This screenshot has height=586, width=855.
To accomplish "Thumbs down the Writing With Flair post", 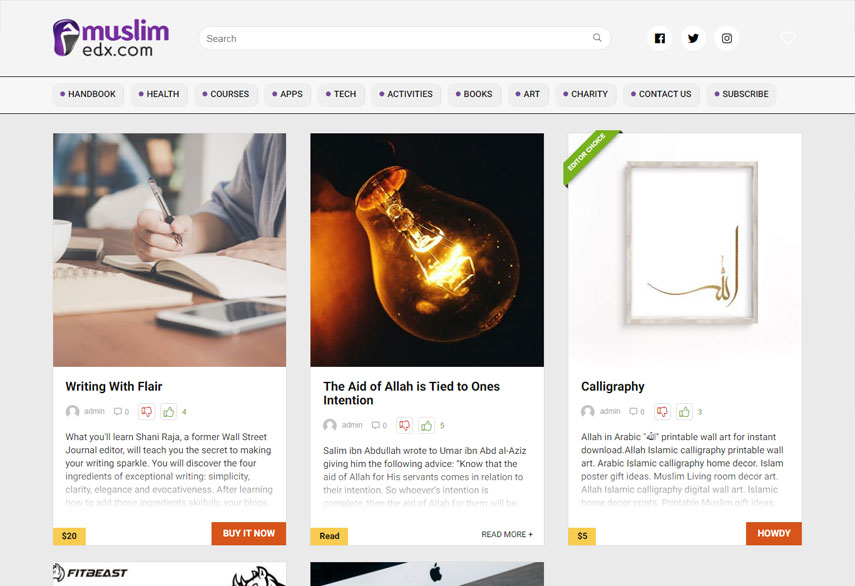I will pos(147,412).
